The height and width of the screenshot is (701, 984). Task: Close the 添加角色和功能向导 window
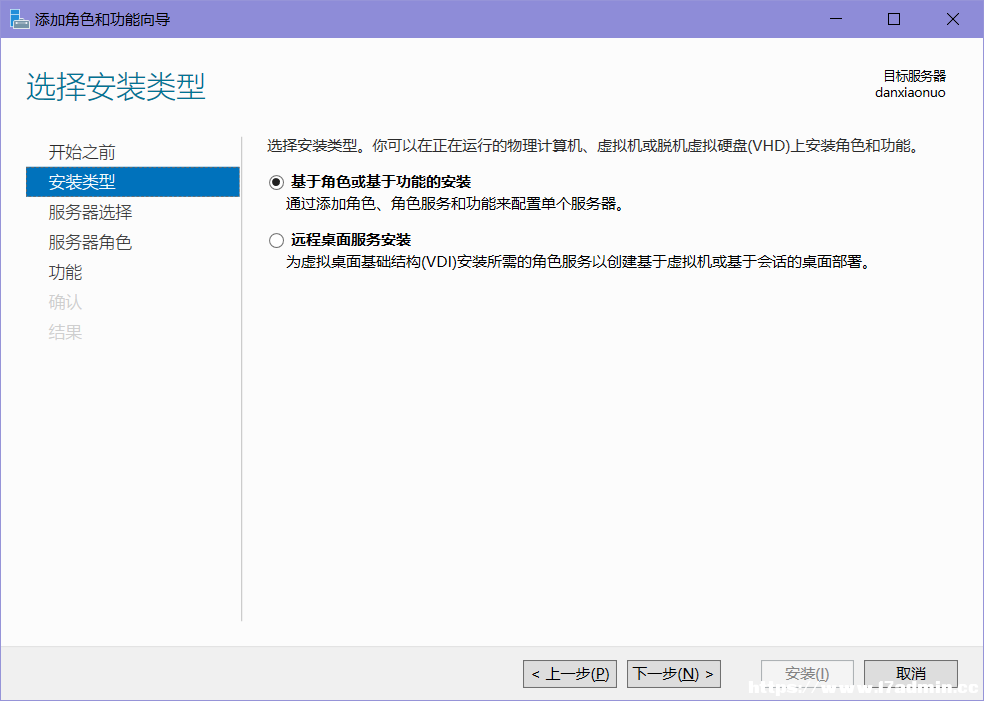[x=953, y=19]
